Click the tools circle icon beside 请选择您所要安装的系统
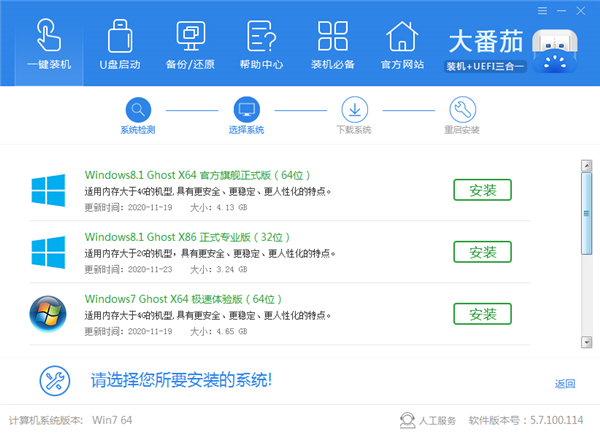Screen dimensions: 600x434 point(55,381)
